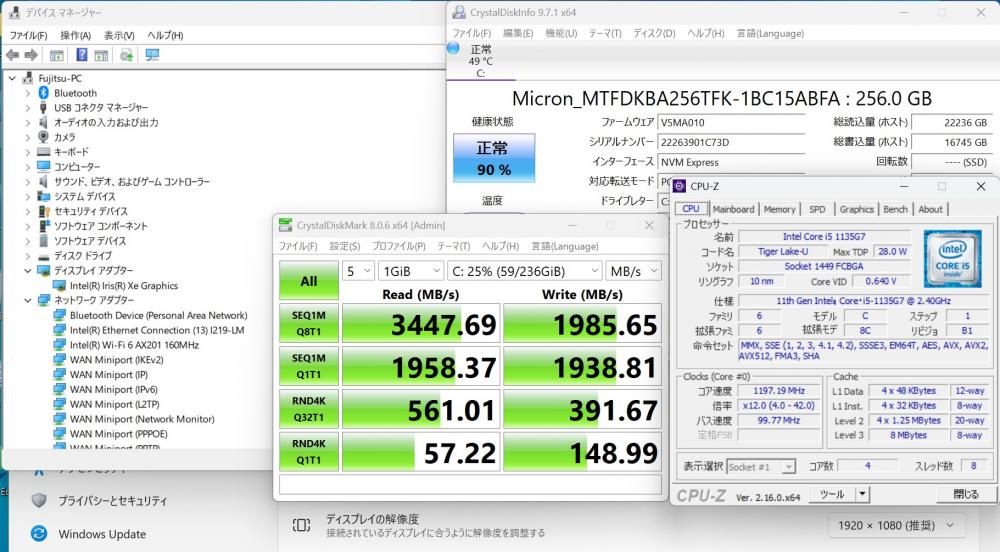Open 表示(V) menu in Device Manager
This screenshot has height=552, width=1000.
(x=119, y=35)
